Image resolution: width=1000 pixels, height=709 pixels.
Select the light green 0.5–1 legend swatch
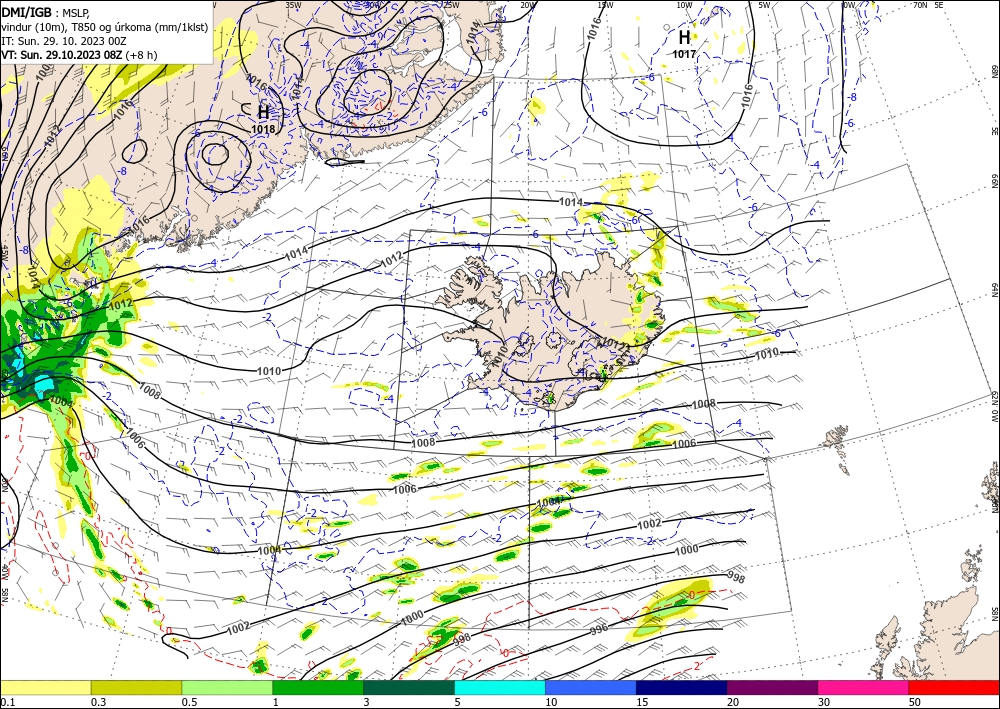pyautogui.click(x=227, y=687)
